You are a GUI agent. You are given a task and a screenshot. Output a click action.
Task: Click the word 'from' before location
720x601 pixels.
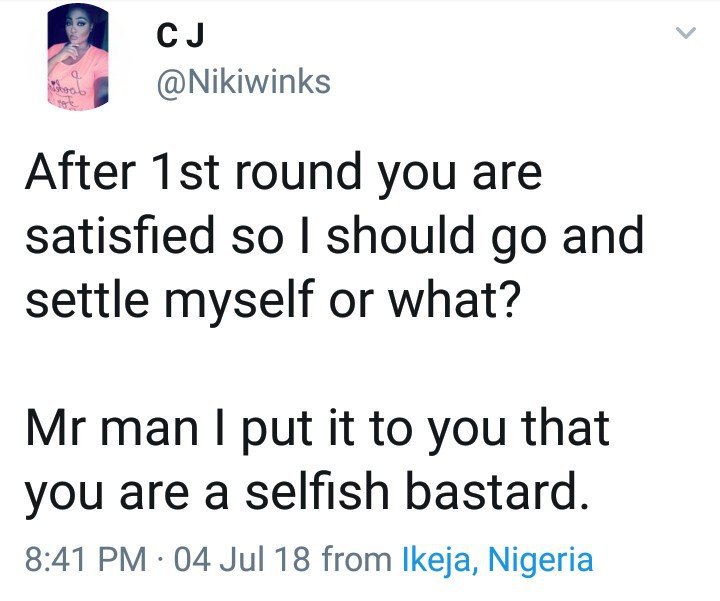(x=358, y=558)
